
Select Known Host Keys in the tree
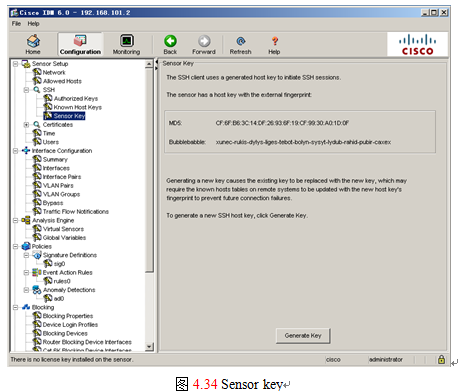(x=78, y=107)
